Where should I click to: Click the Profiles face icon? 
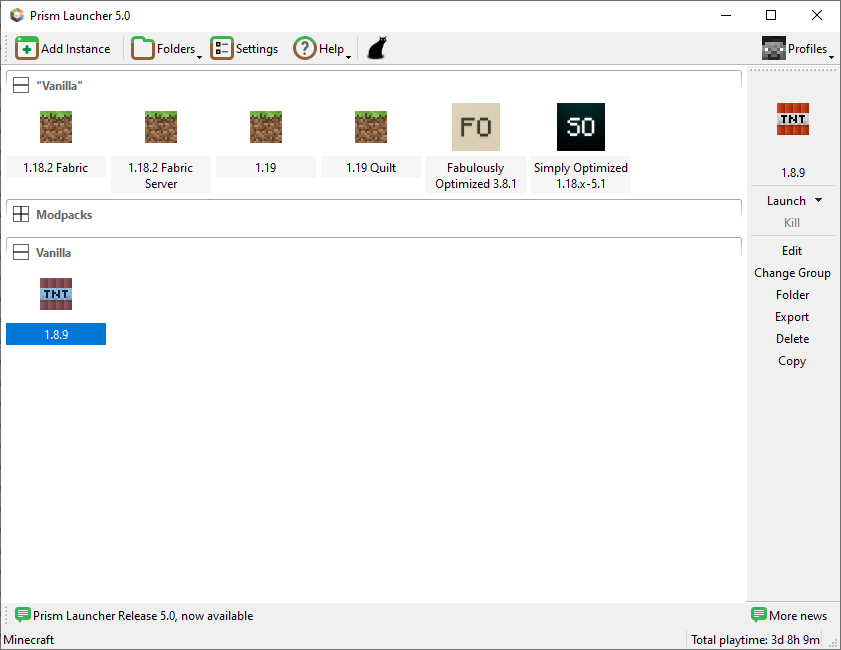pos(773,48)
